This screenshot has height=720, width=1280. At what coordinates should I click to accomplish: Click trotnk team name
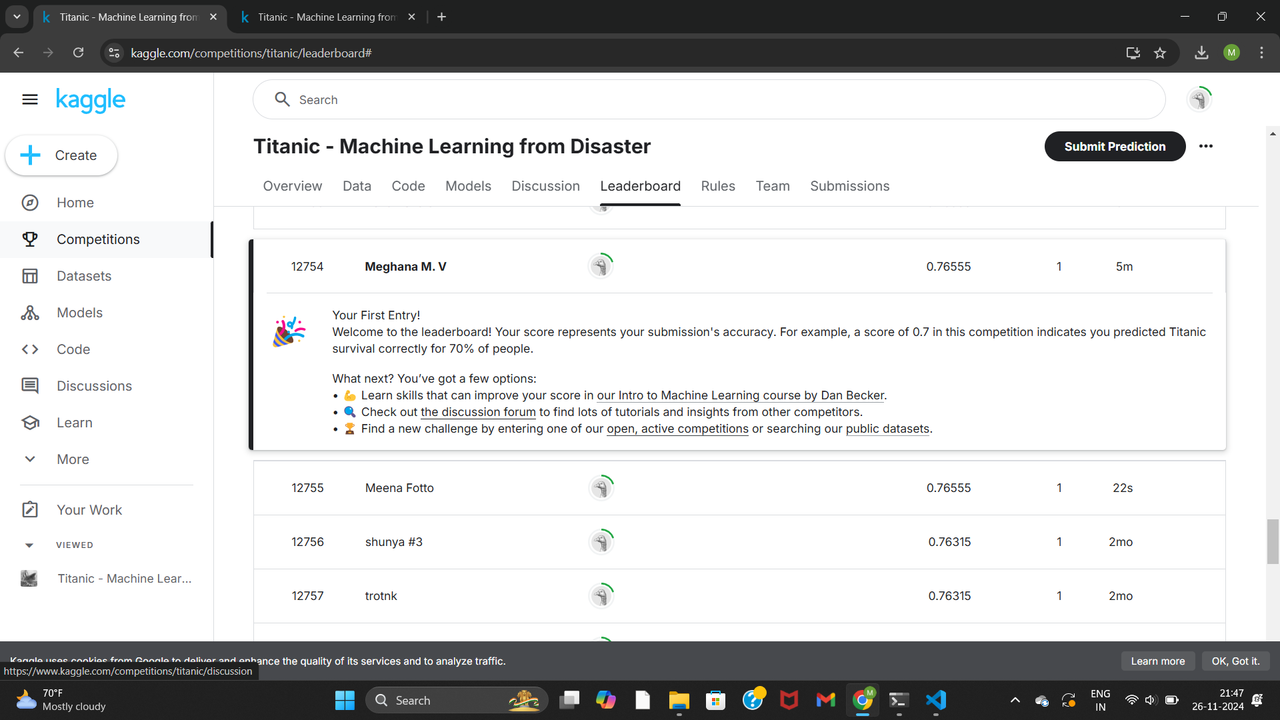(381, 596)
